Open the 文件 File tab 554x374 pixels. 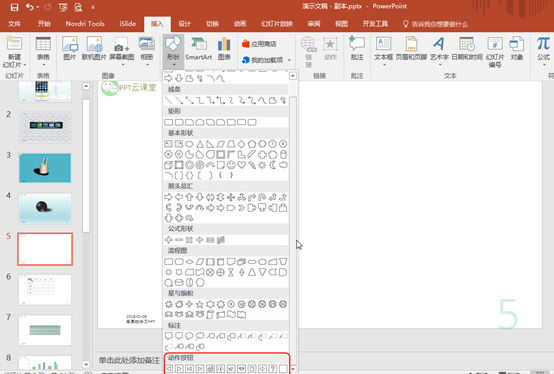[x=14, y=24]
